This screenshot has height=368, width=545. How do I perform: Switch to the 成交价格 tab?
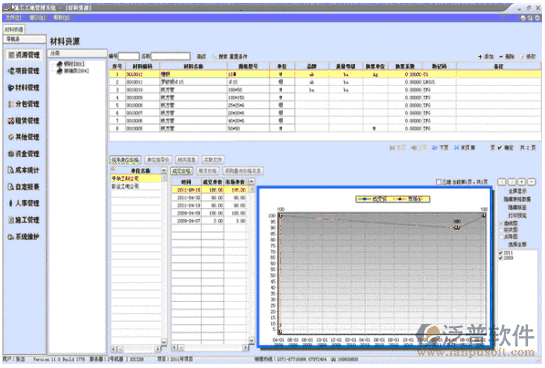point(181,171)
